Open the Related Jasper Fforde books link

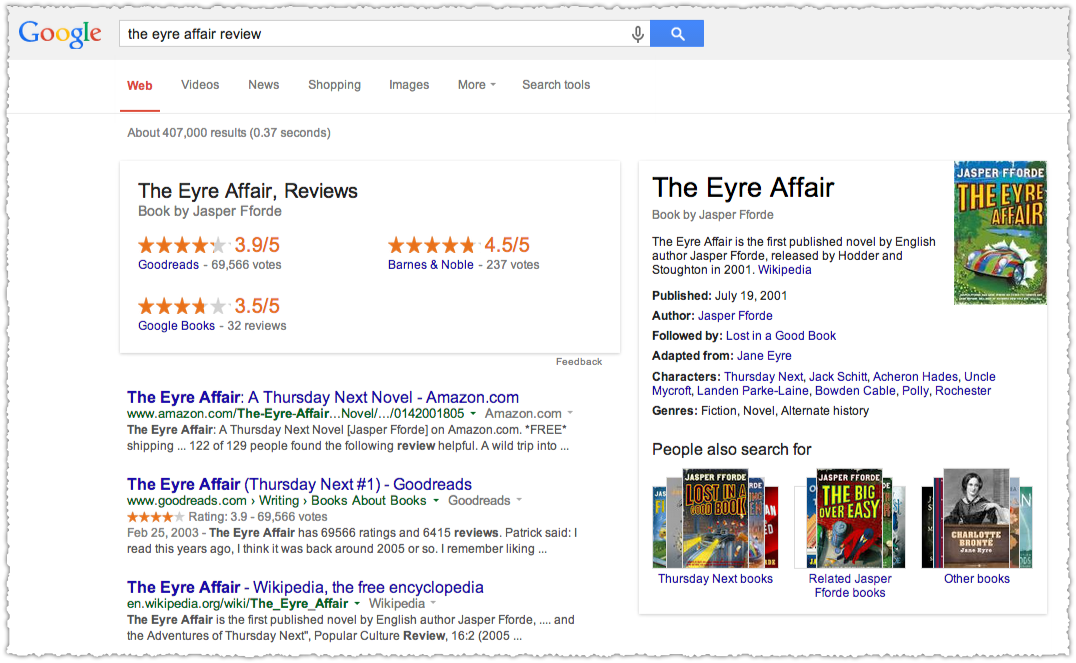click(x=850, y=585)
